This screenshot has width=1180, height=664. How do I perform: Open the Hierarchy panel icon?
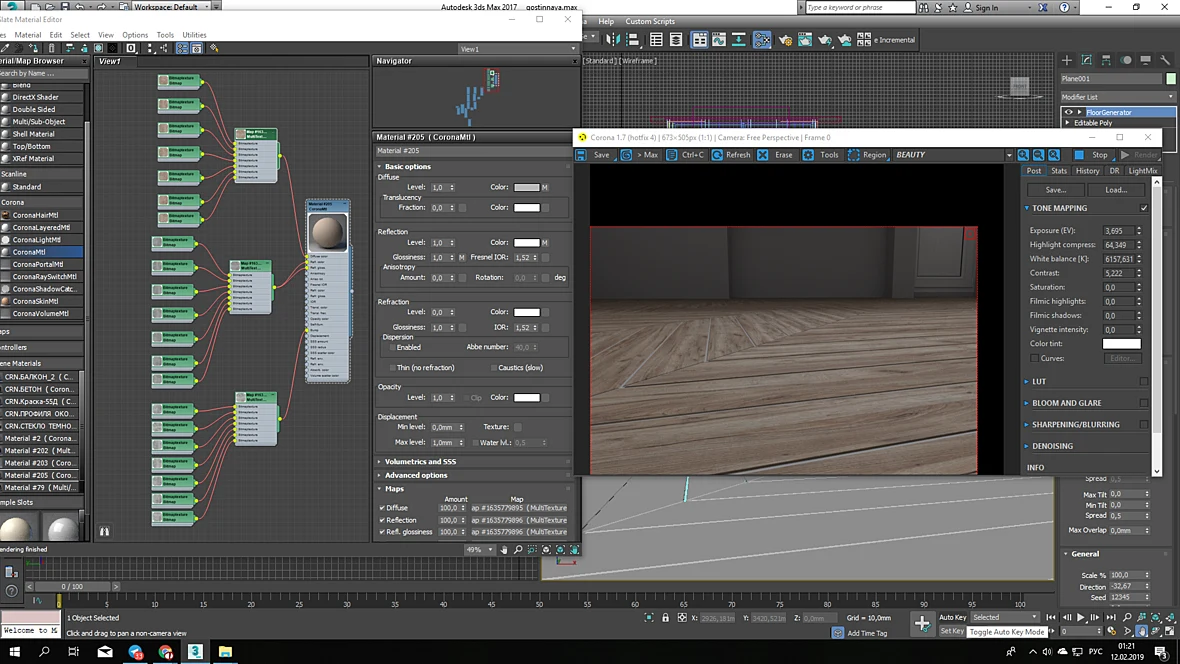tap(1106, 60)
